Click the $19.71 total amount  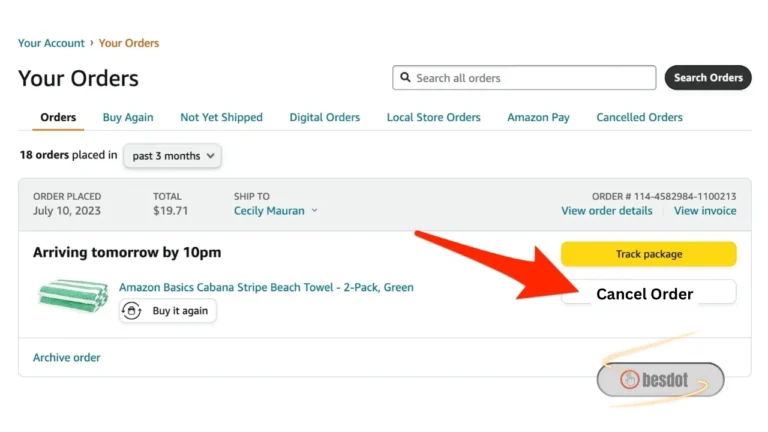pyautogui.click(x=170, y=211)
